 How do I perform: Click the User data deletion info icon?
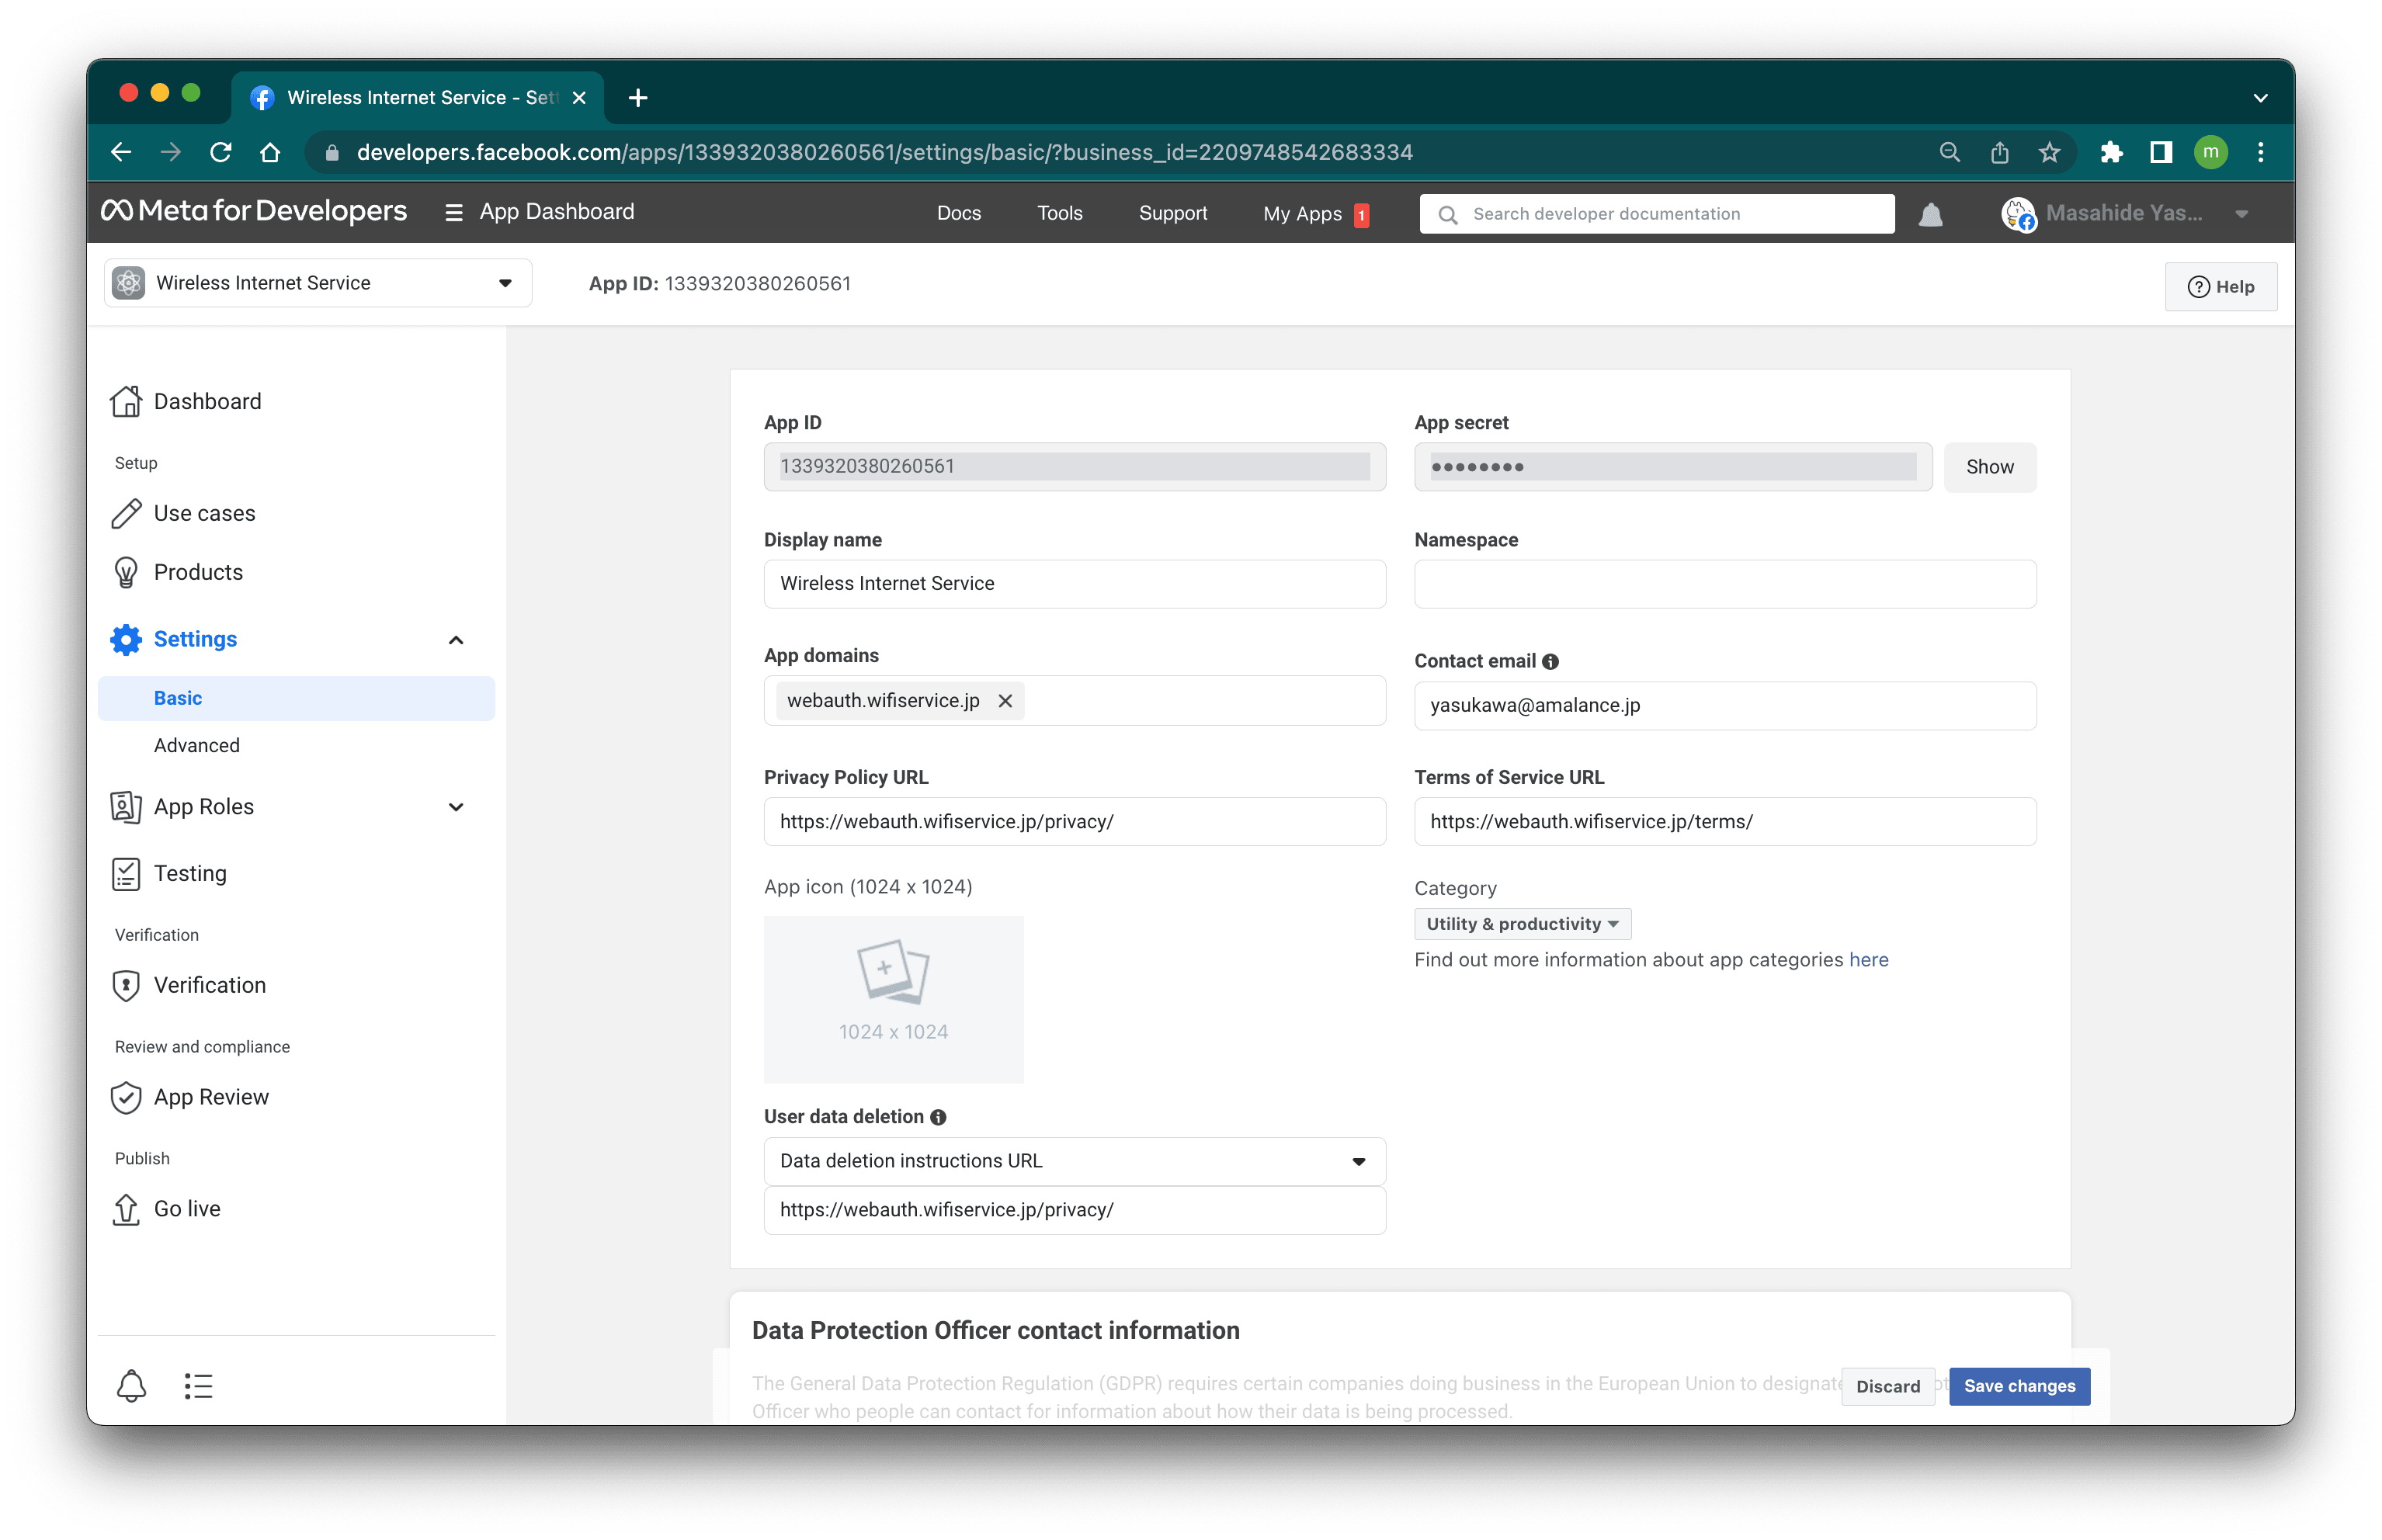tap(937, 1117)
